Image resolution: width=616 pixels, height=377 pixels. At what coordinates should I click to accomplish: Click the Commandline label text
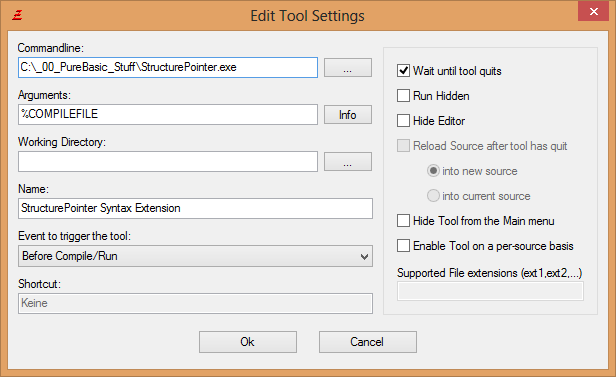click(51, 48)
